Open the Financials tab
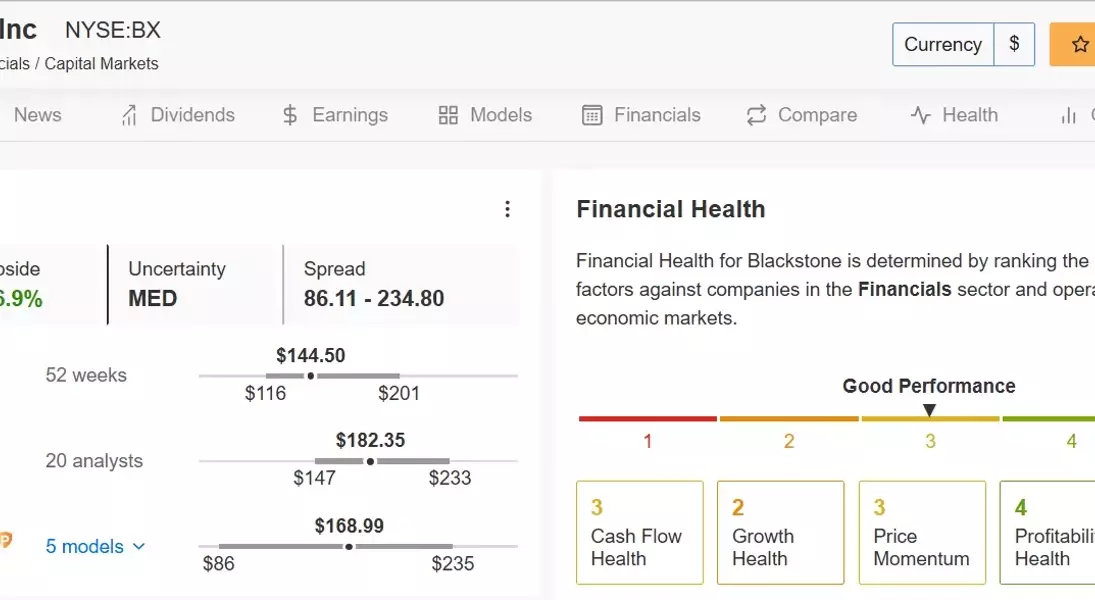The width and height of the screenshot is (1095, 600). (x=657, y=115)
